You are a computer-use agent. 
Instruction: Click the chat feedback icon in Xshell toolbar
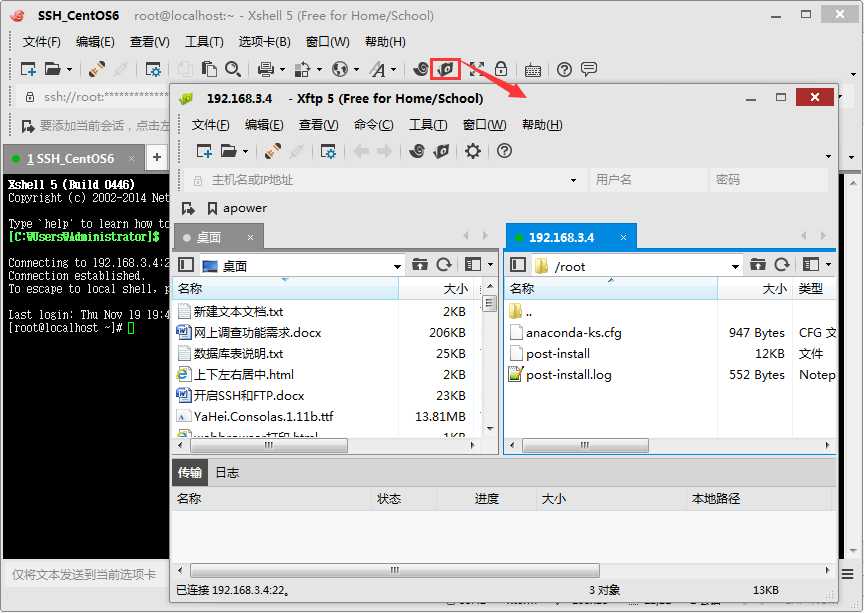pos(589,69)
